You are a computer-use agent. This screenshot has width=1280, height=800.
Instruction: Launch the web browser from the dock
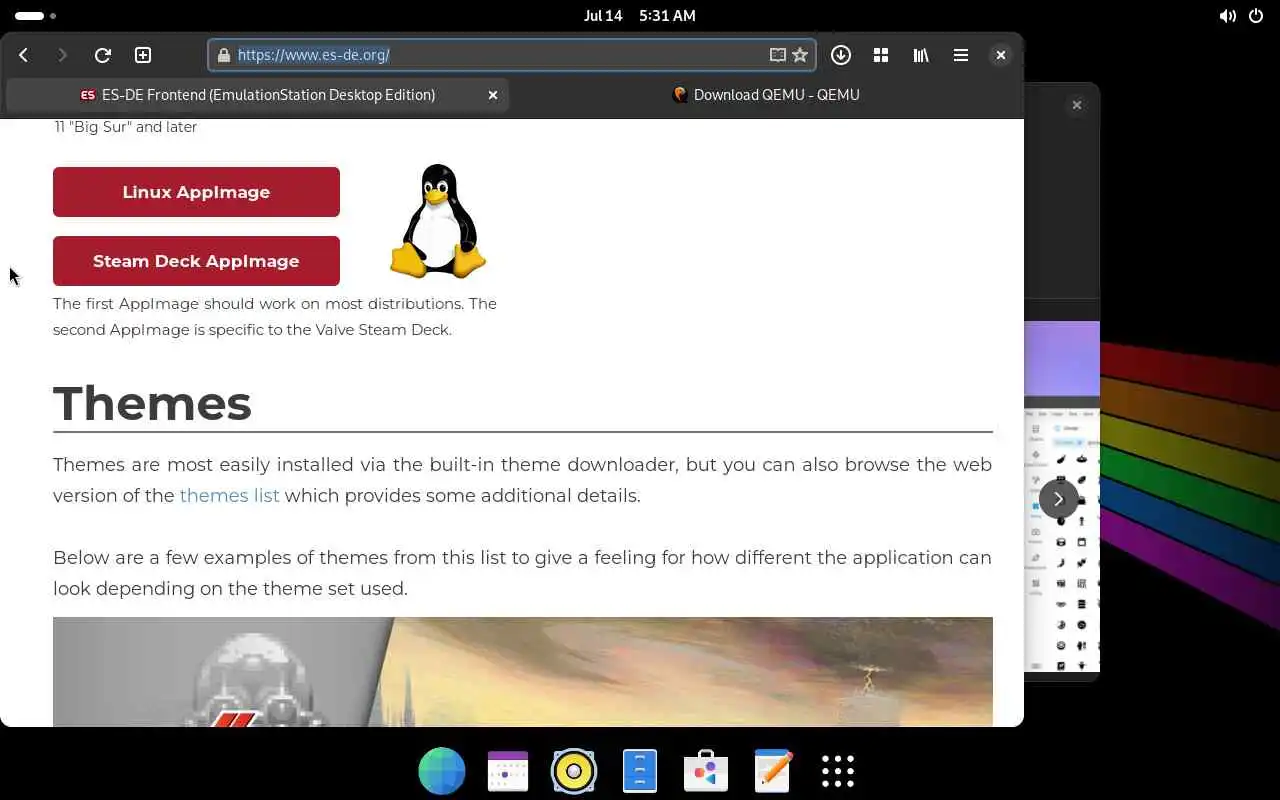point(442,771)
